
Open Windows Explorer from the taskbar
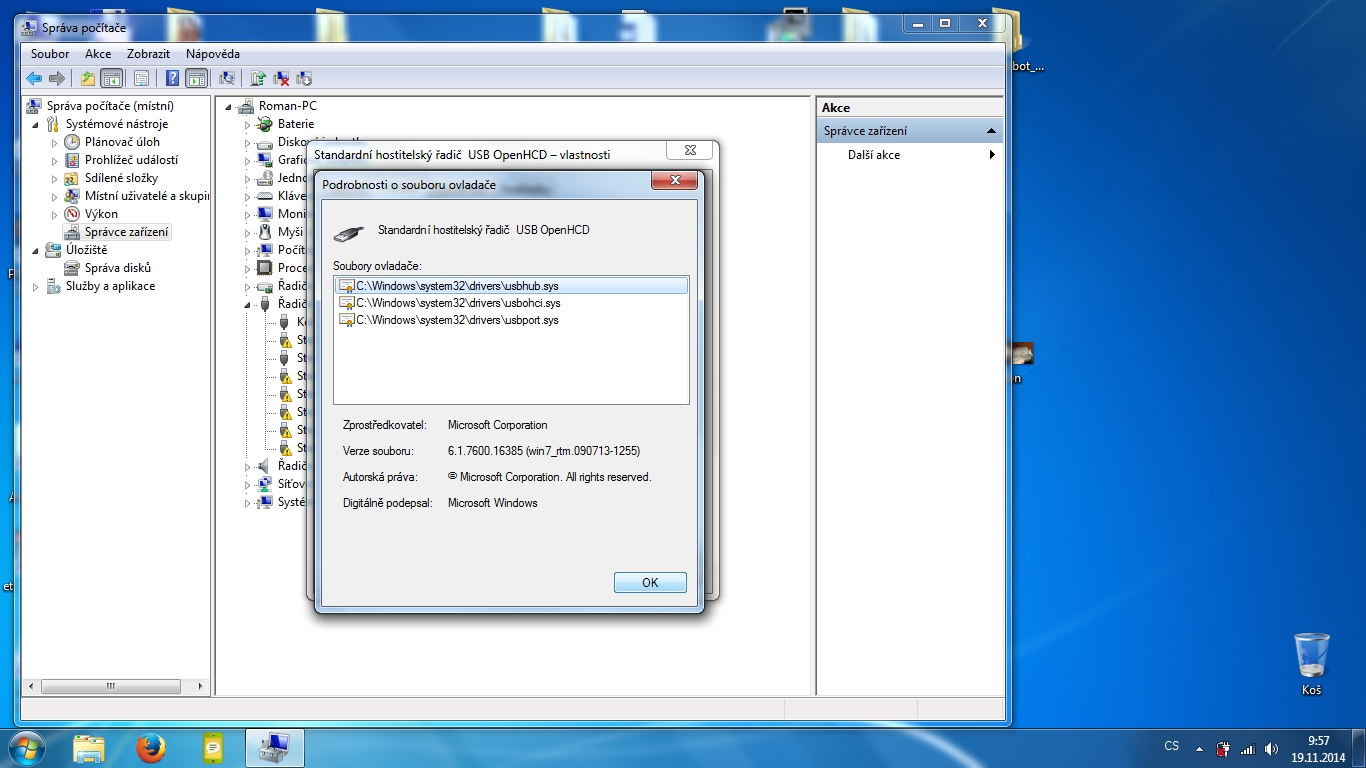88,748
